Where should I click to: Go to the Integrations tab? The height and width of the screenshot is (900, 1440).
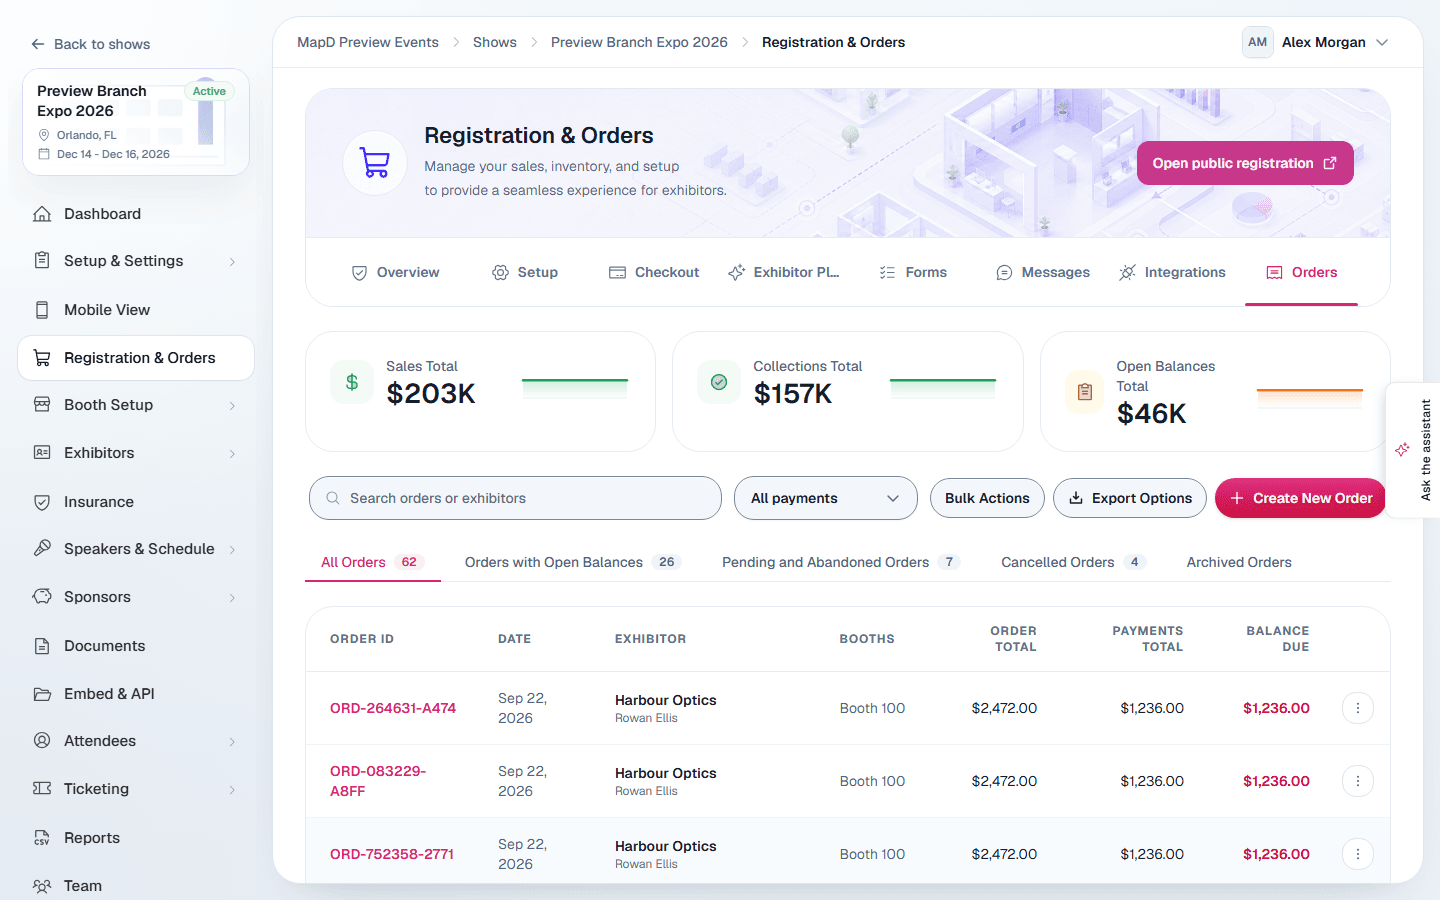pyautogui.click(x=1172, y=272)
